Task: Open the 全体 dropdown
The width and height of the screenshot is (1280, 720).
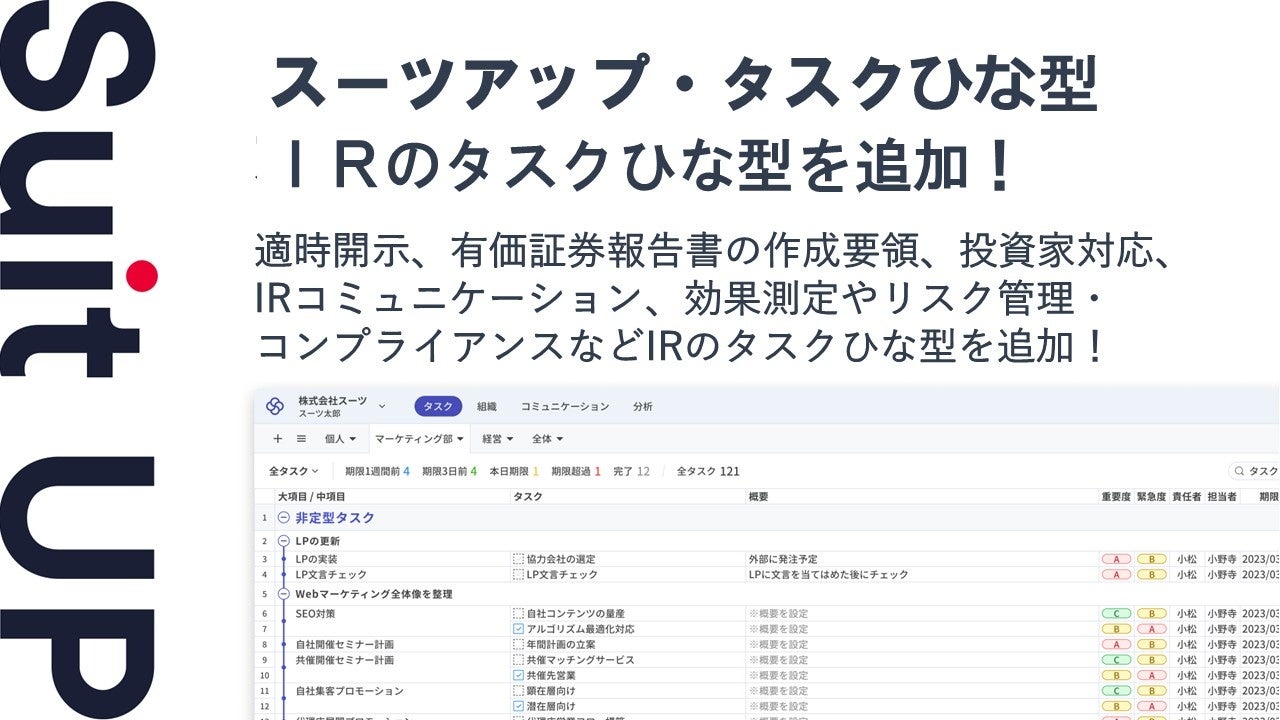Action: tap(547, 438)
